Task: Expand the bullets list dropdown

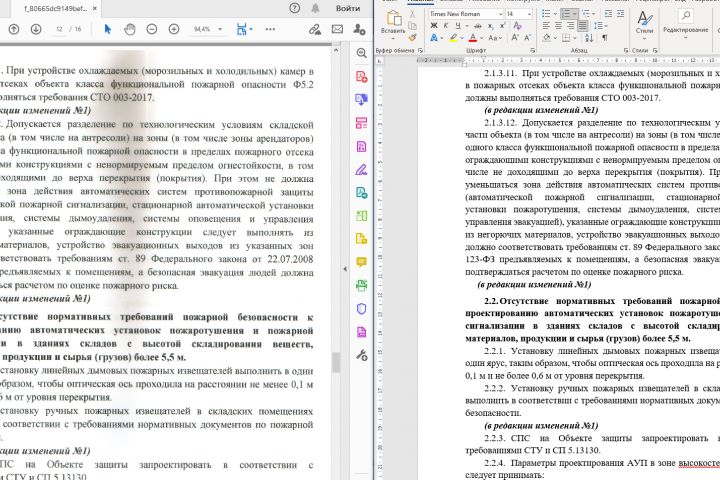Action: [555, 14]
